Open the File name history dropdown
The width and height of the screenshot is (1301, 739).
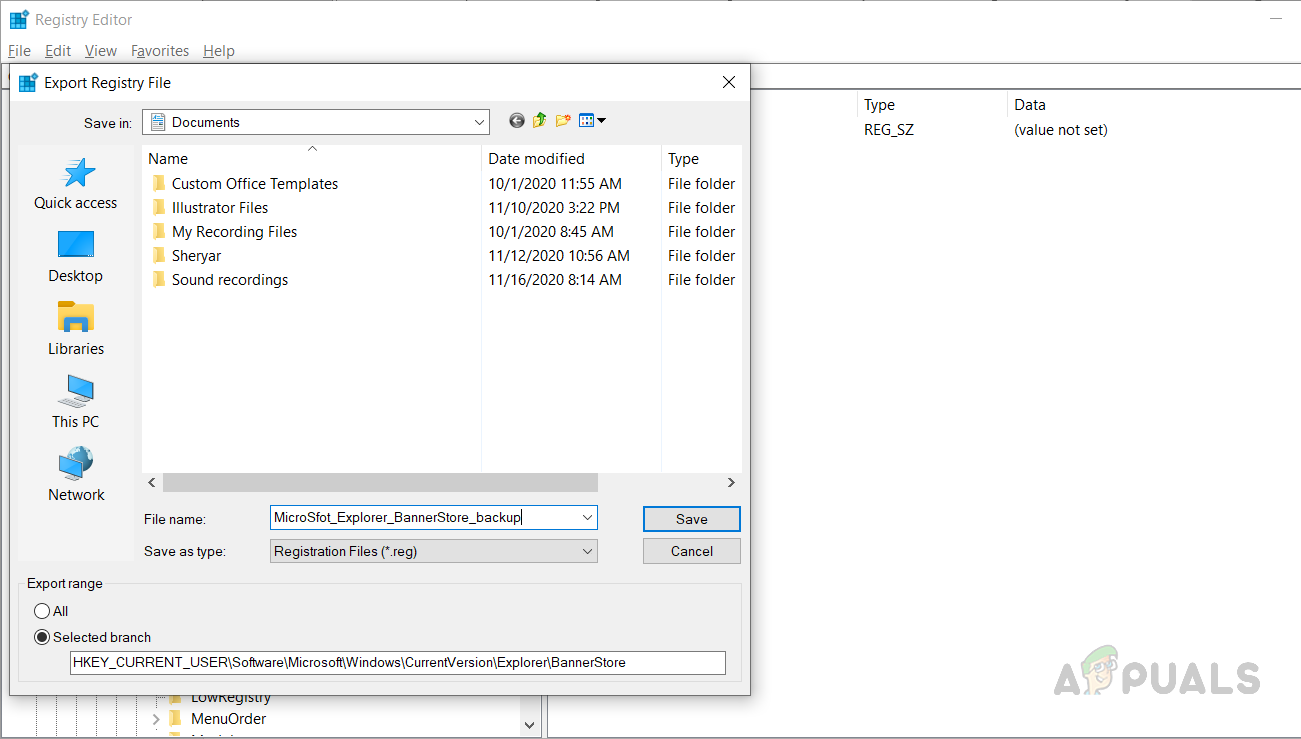coord(587,517)
